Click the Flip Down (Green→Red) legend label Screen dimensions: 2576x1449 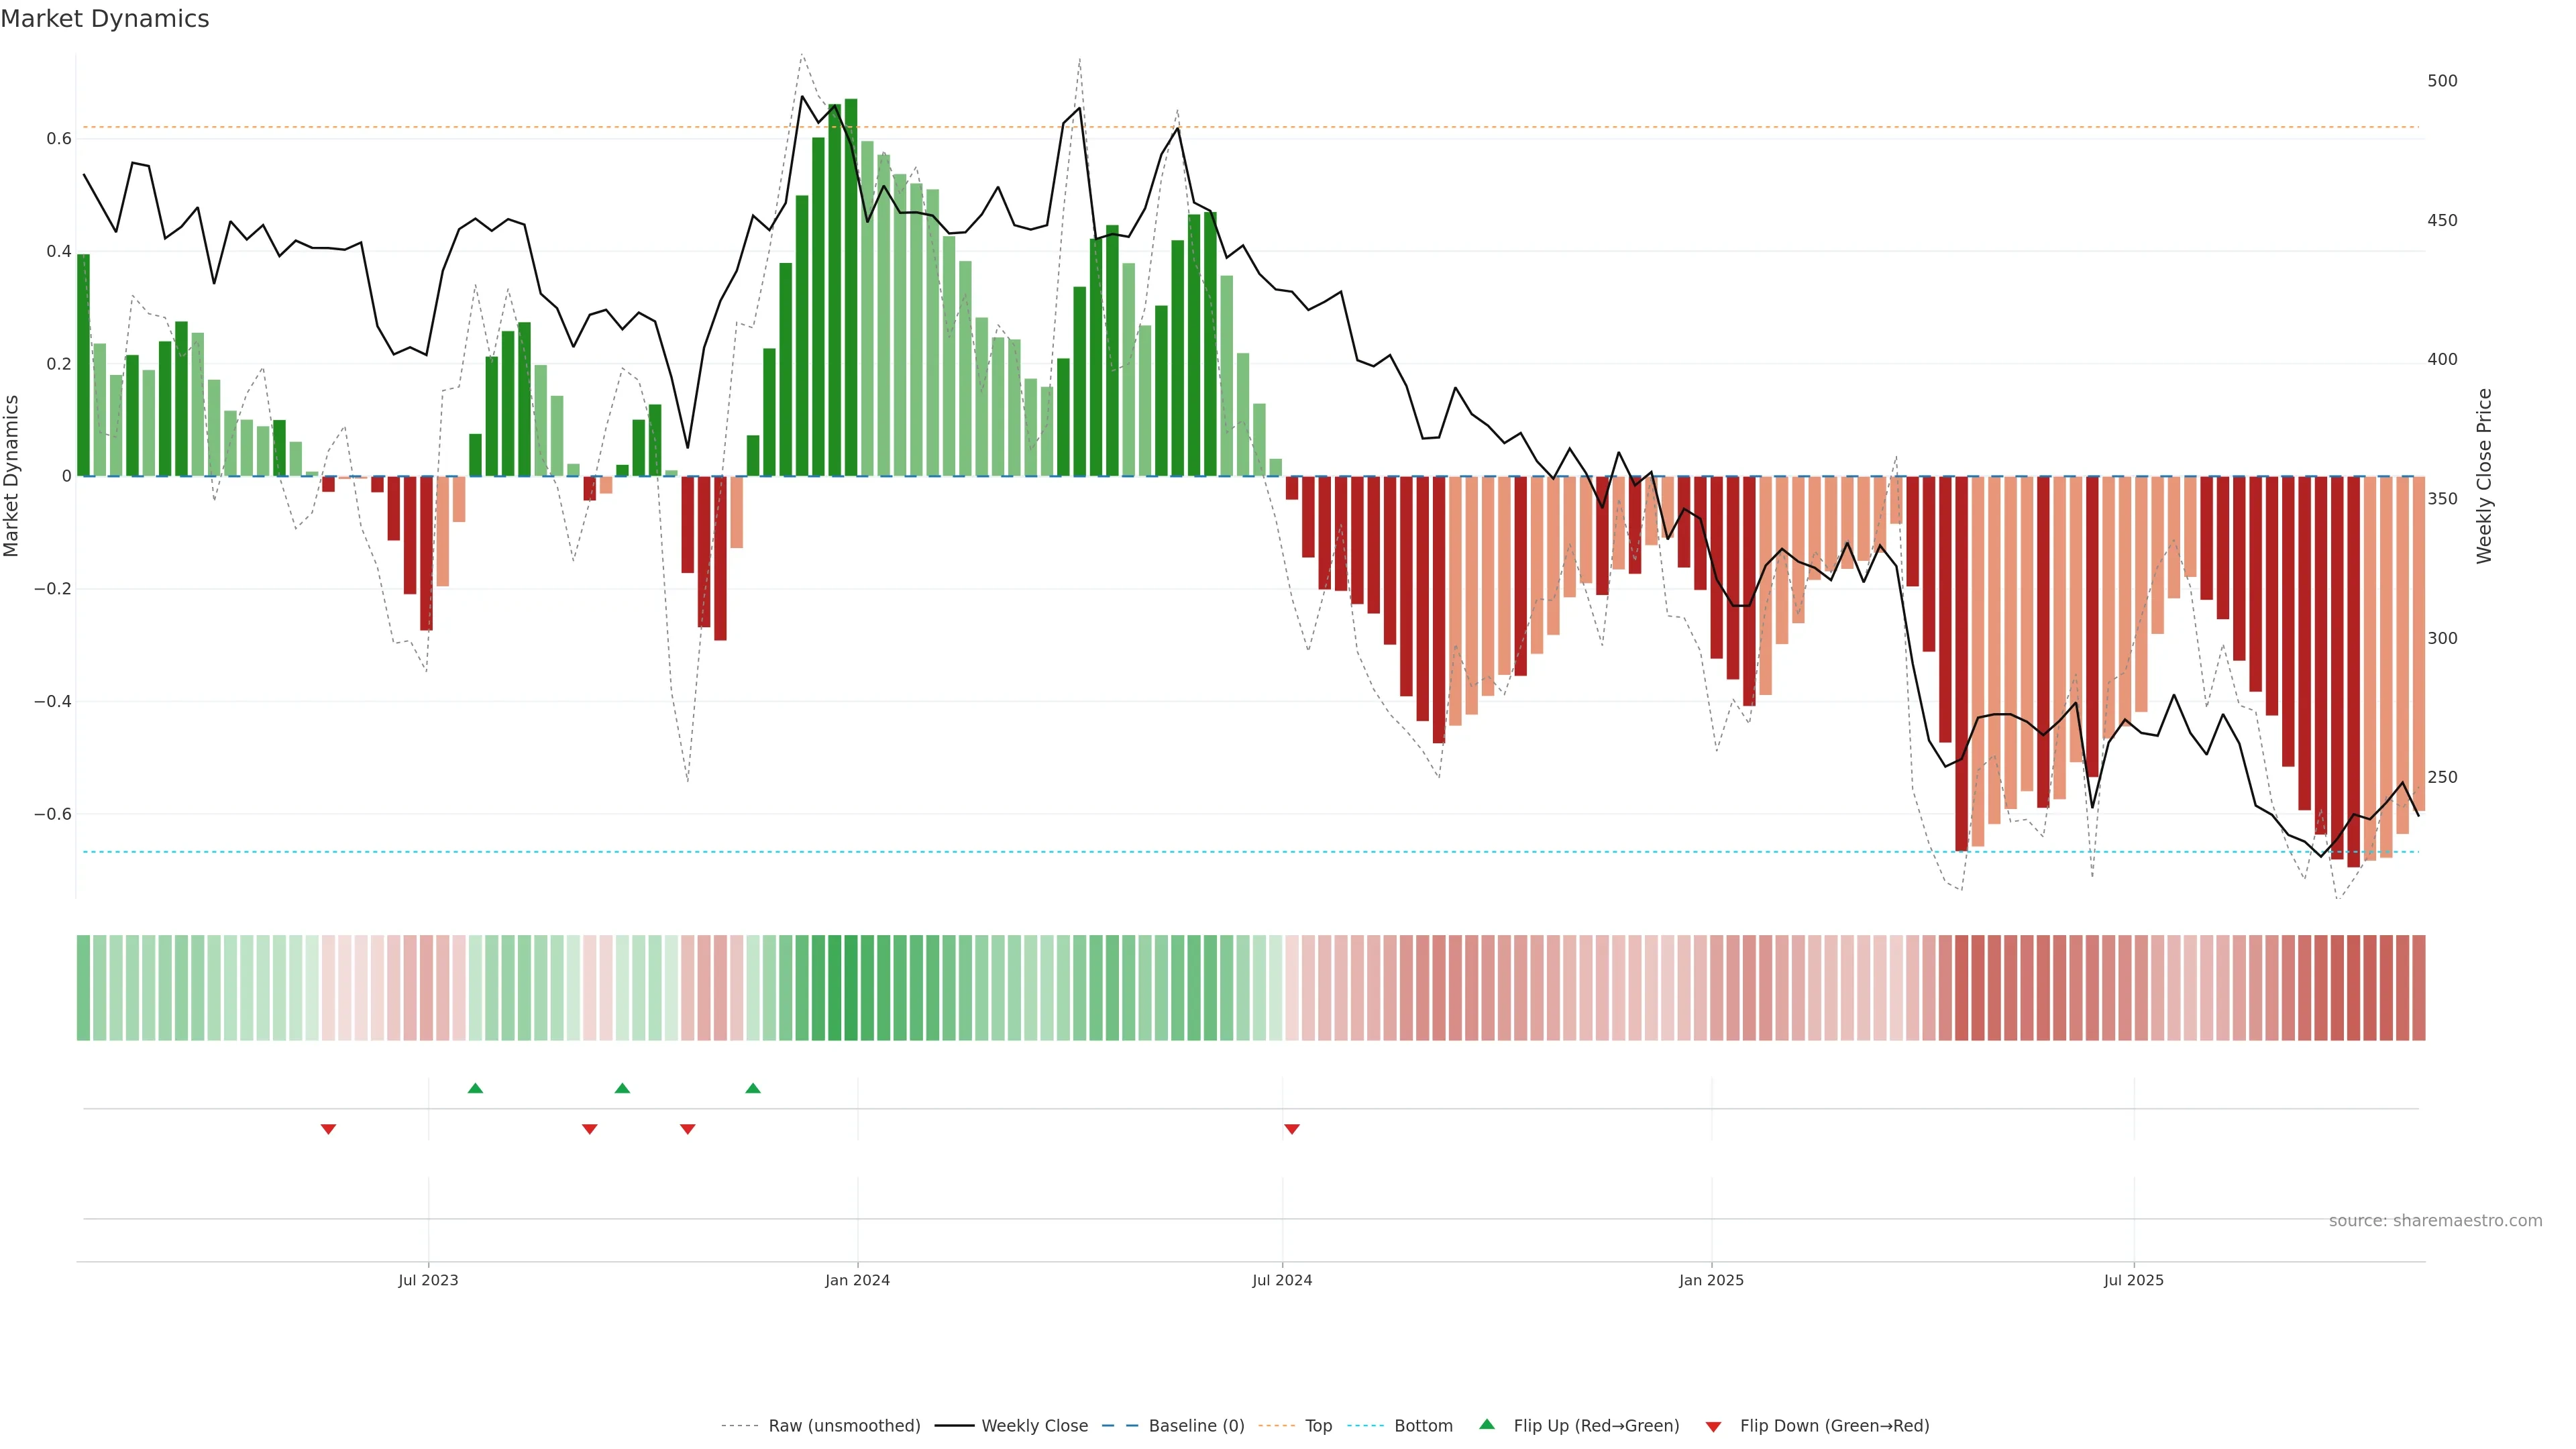1834,1426
